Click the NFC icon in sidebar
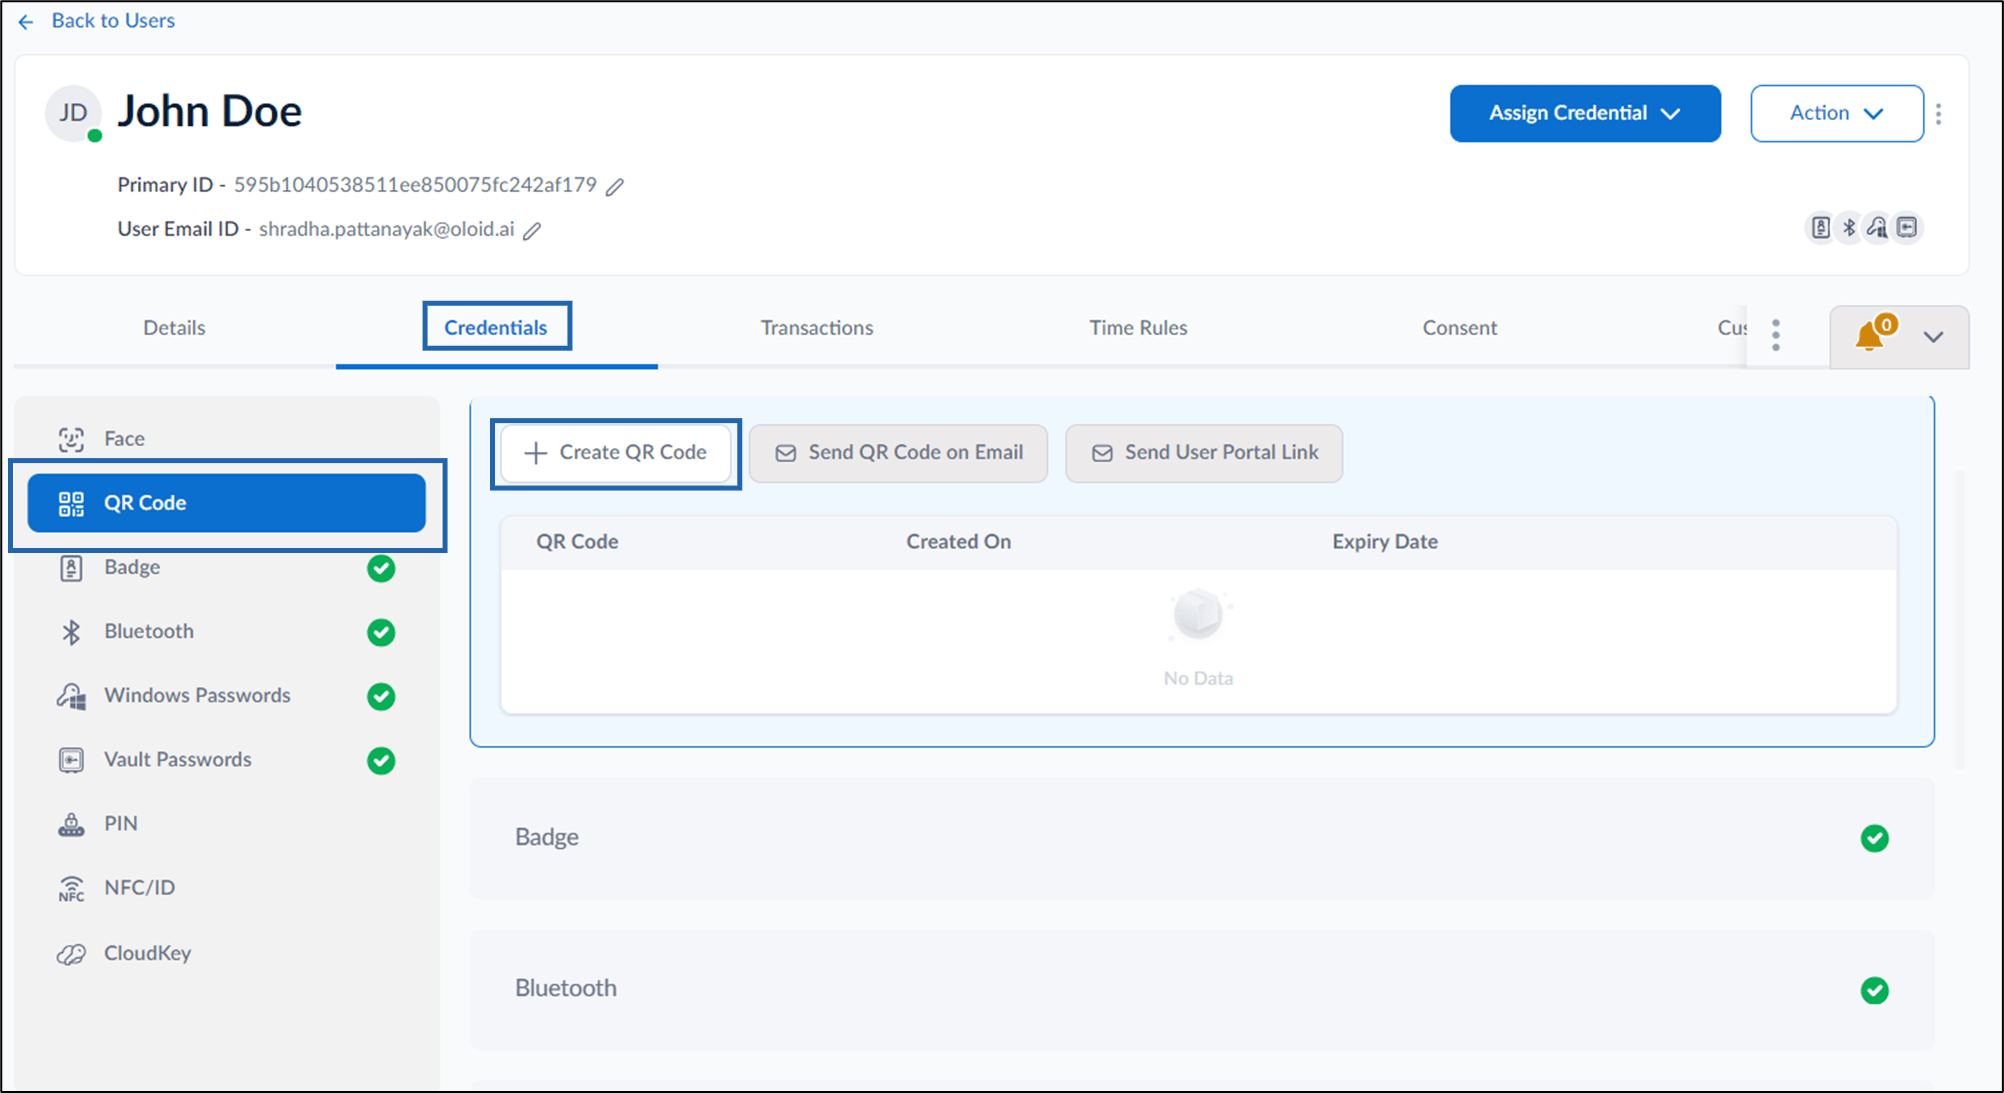The width and height of the screenshot is (2004, 1093). coord(71,889)
